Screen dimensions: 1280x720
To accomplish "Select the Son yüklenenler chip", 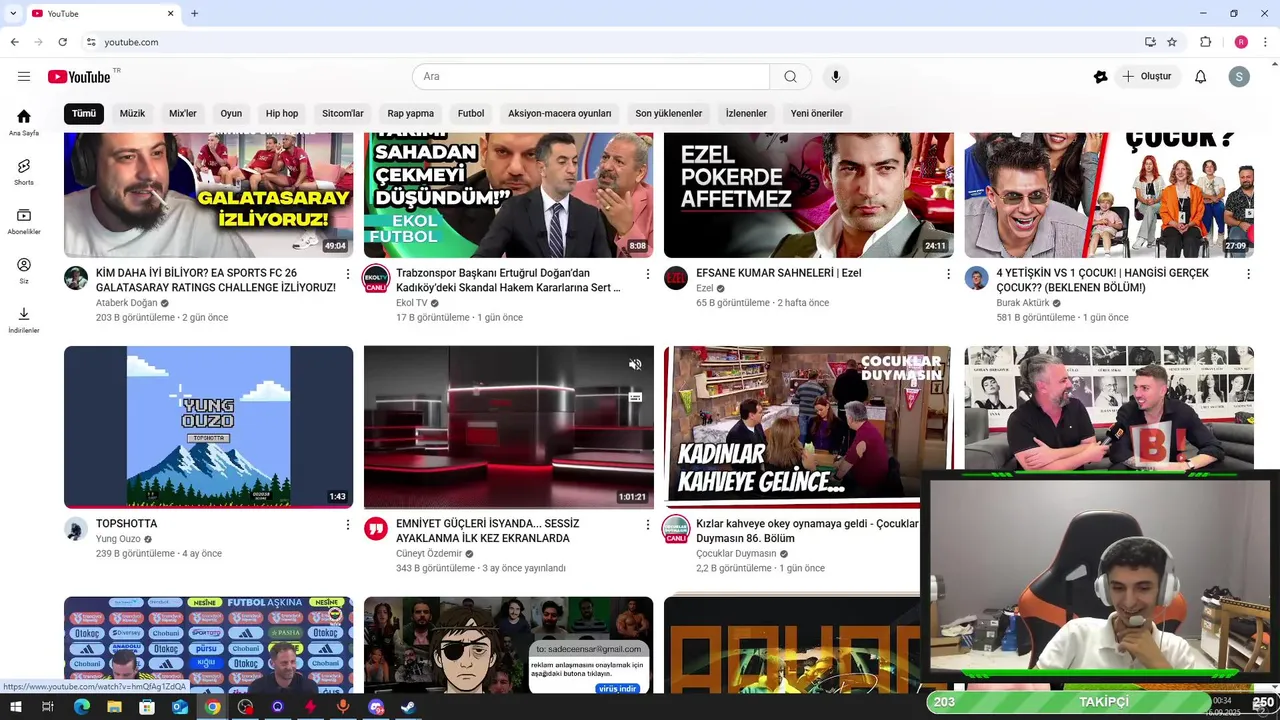I will pos(669,114).
